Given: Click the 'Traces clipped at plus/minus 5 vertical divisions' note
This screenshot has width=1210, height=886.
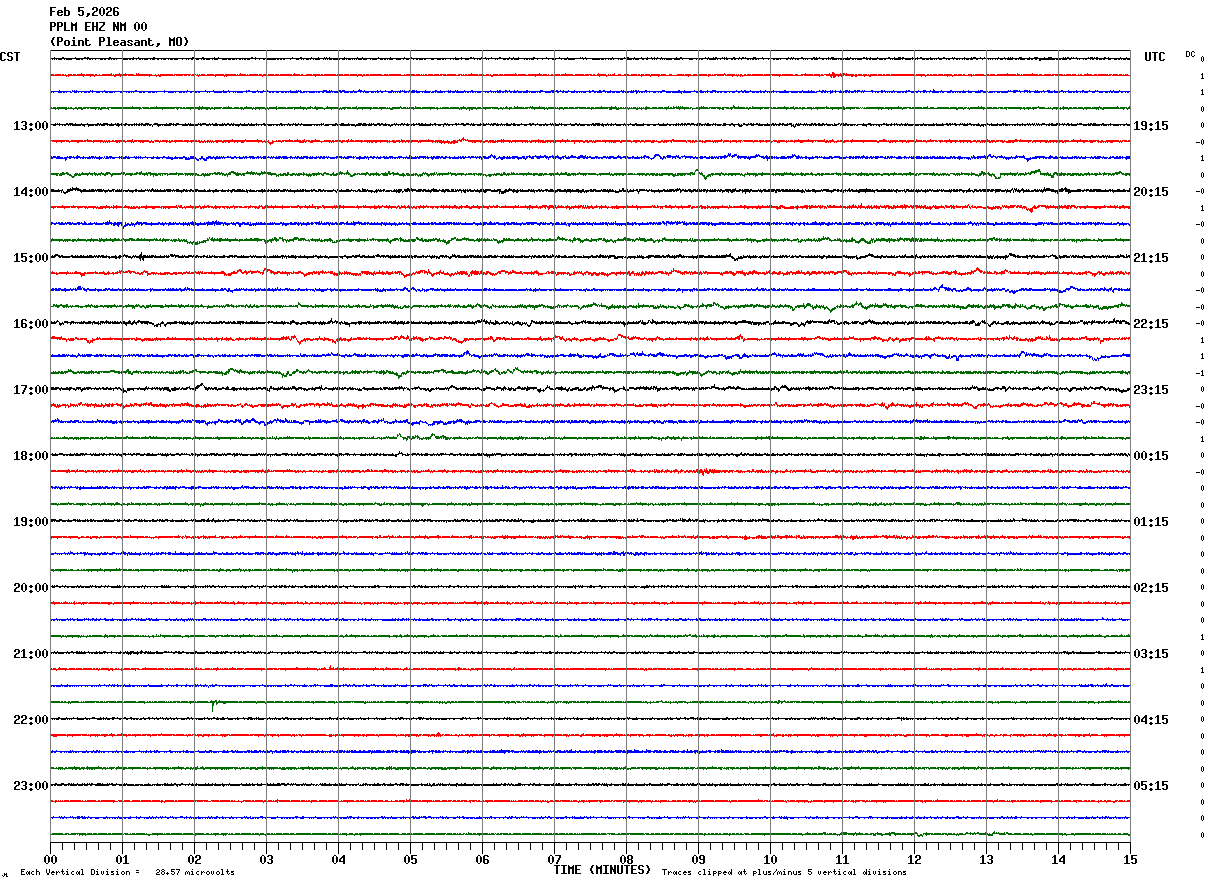Looking at the screenshot, I should [785, 873].
